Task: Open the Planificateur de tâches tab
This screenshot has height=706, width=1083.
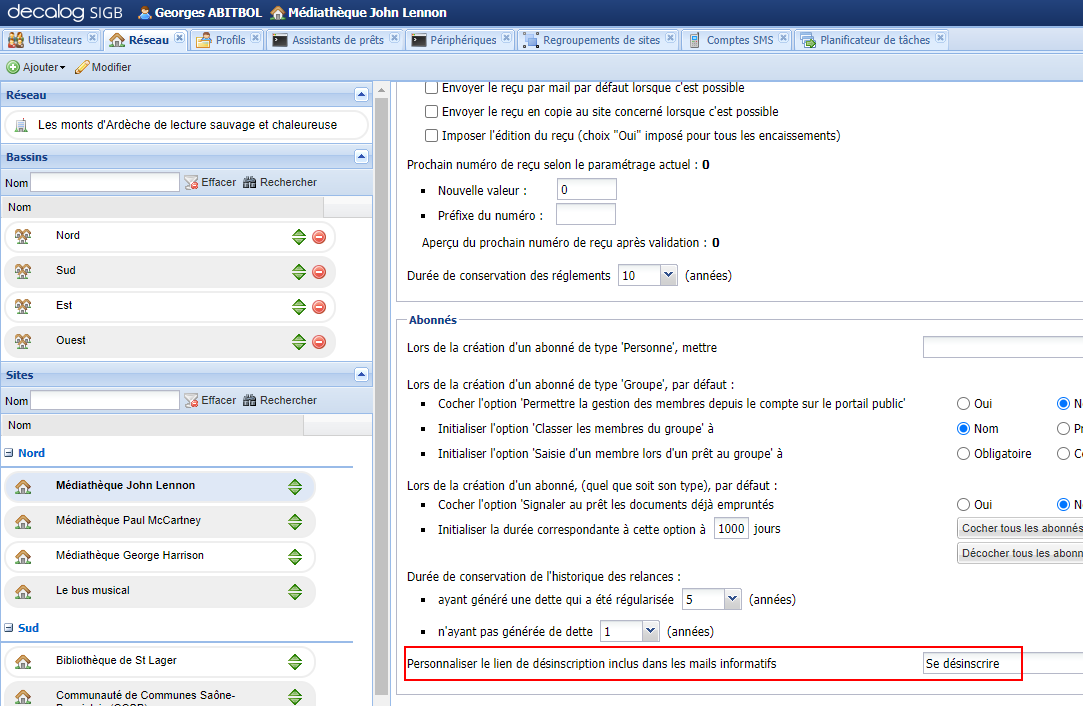Action: [874, 40]
